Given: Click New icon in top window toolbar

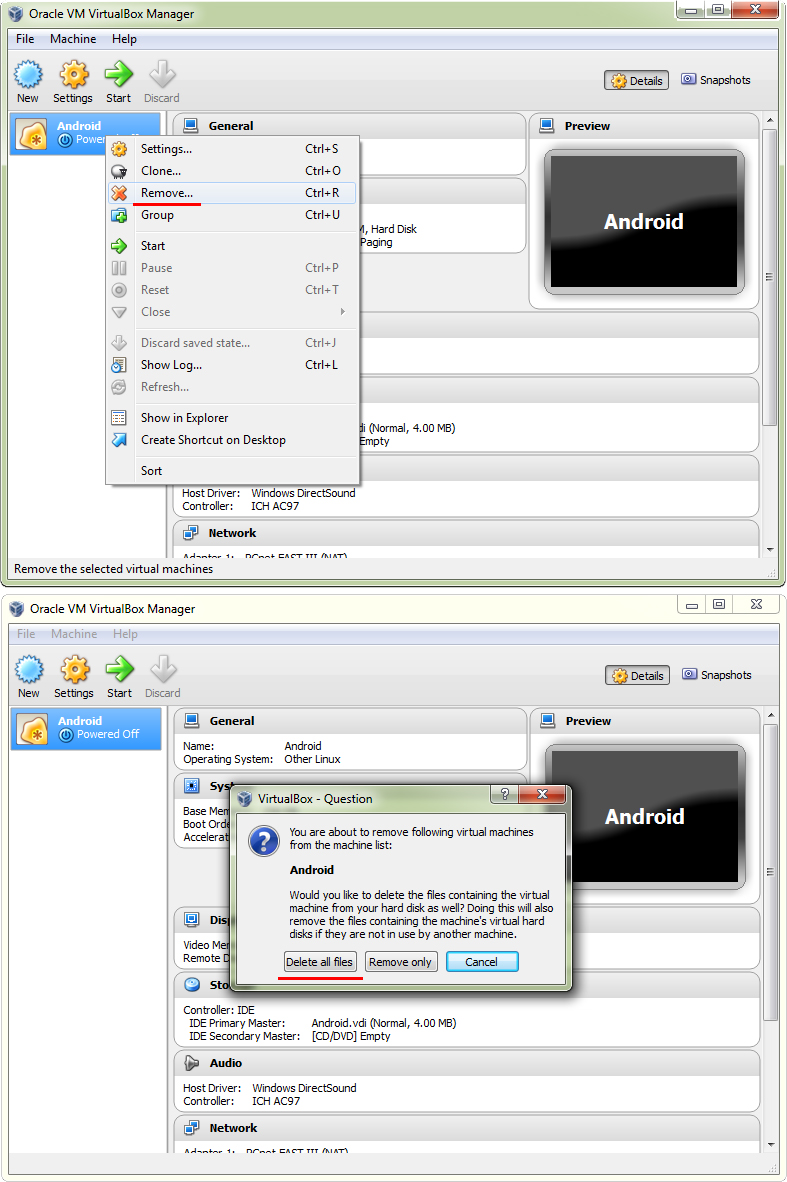Looking at the screenshot, I should pos(29,75).
